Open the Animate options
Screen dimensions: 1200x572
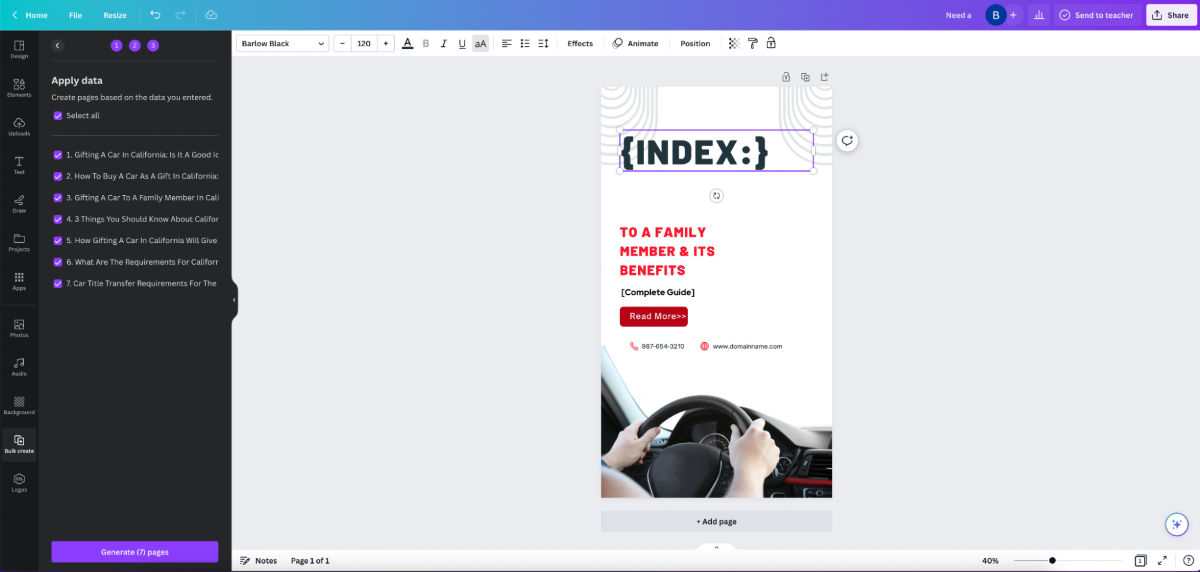click(636, 44)
